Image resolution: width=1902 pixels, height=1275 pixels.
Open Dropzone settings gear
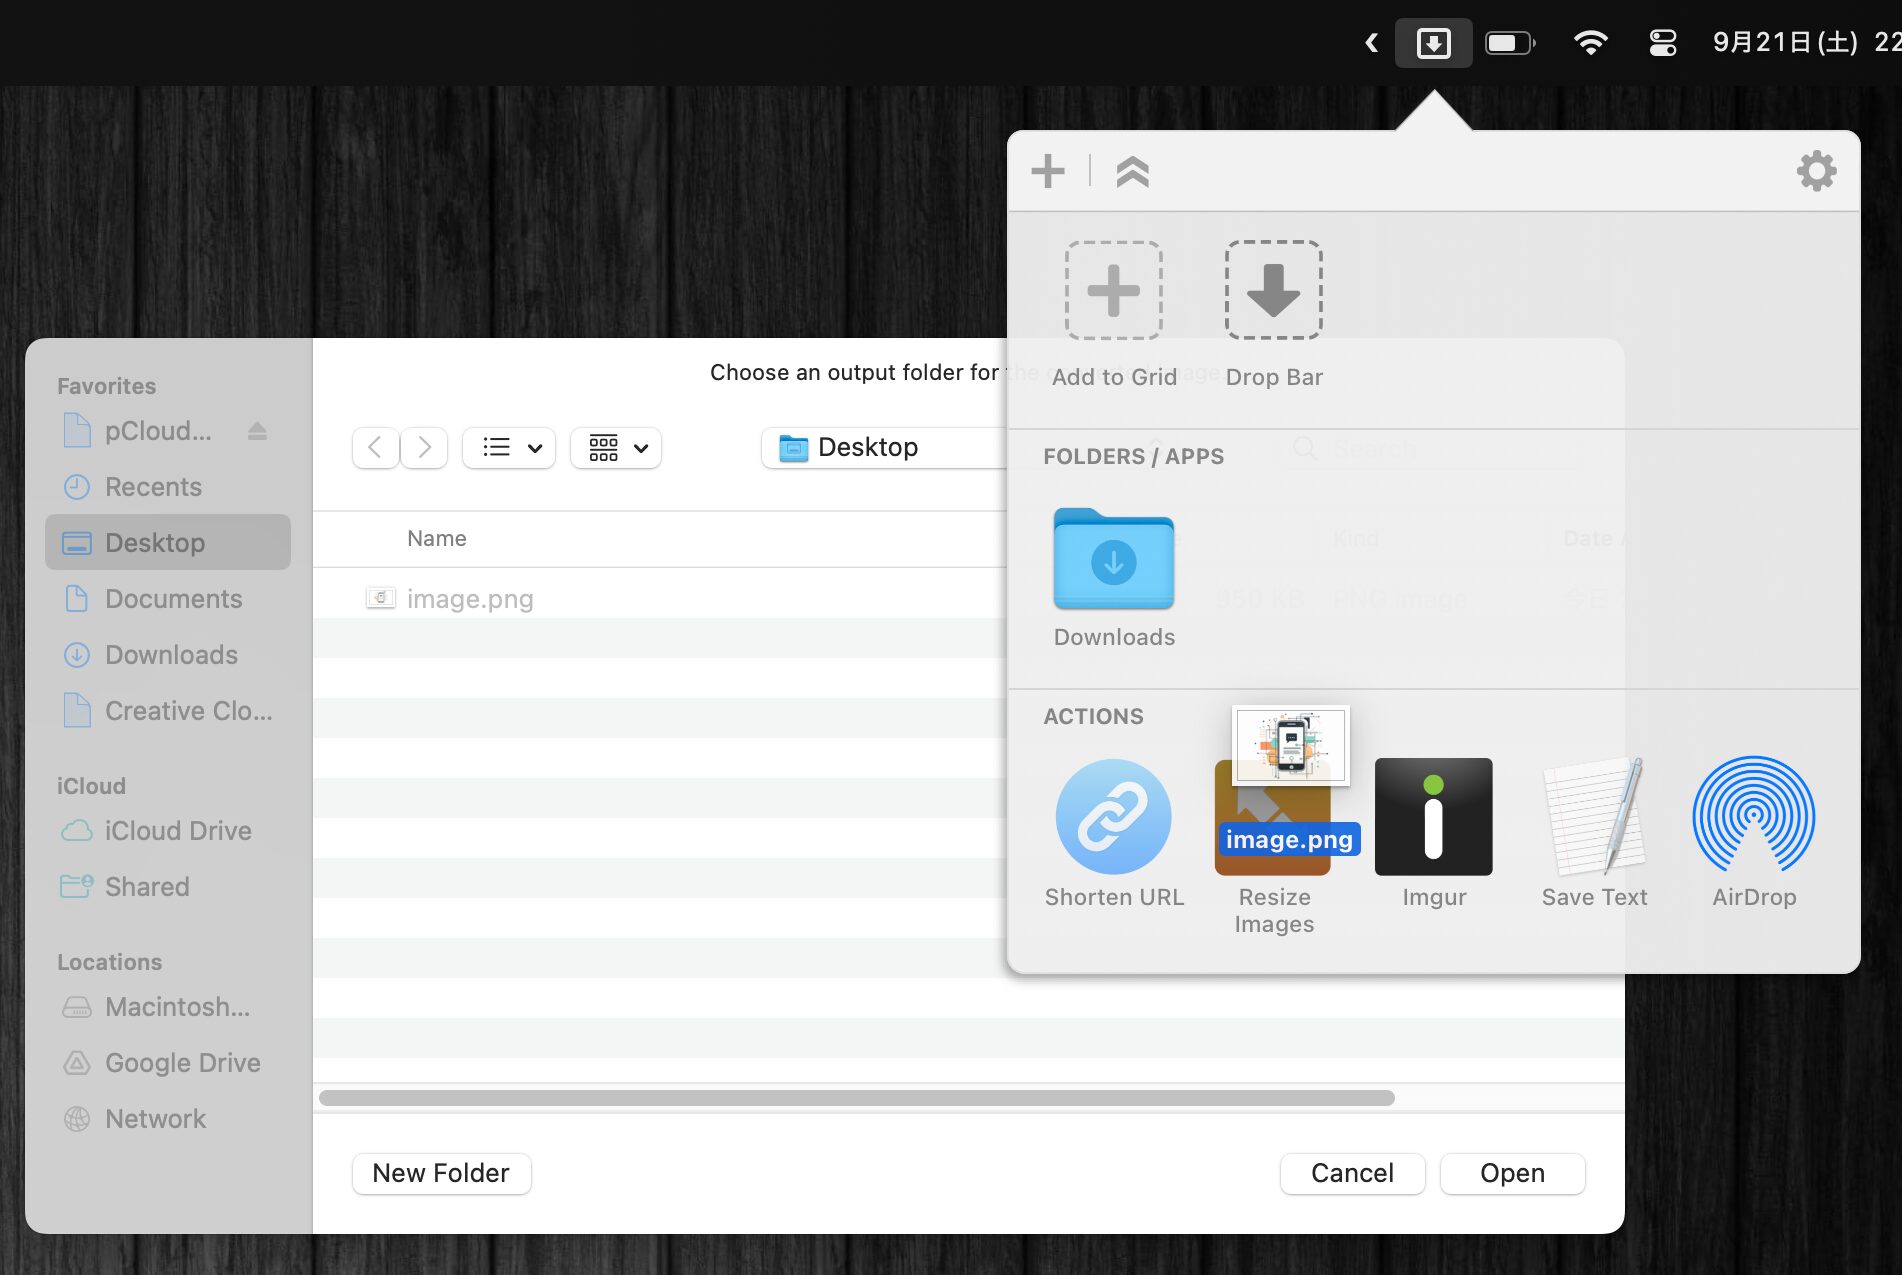click(1816, 171)
